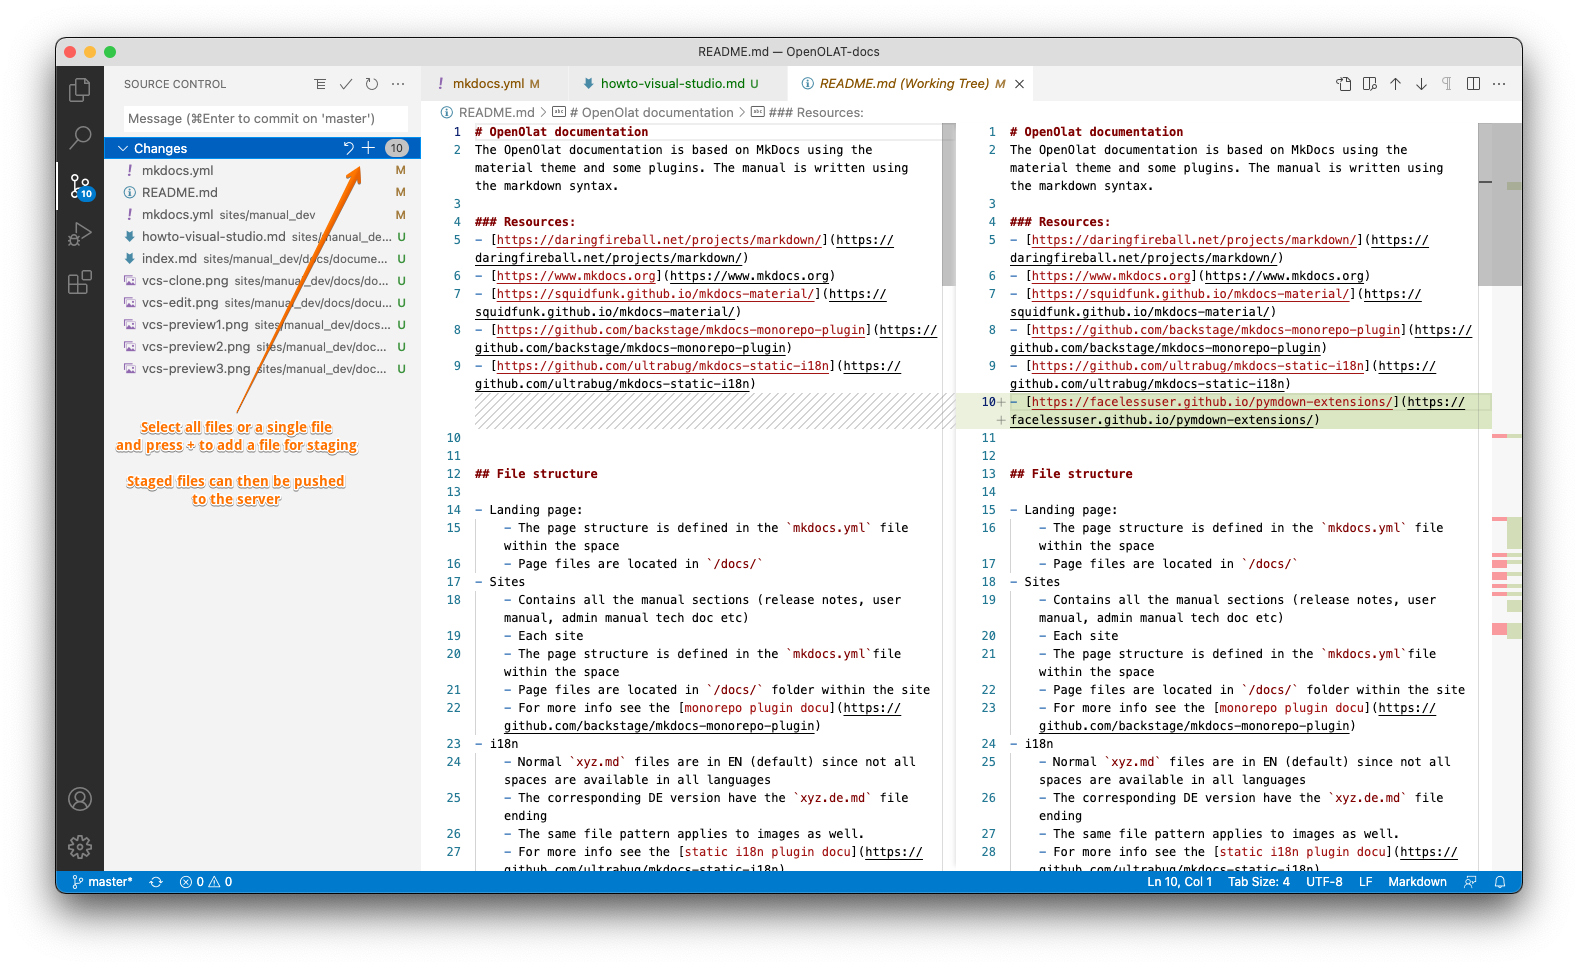Refresh the source control panel
1578x967 pixels.
(x=372, y=84)
